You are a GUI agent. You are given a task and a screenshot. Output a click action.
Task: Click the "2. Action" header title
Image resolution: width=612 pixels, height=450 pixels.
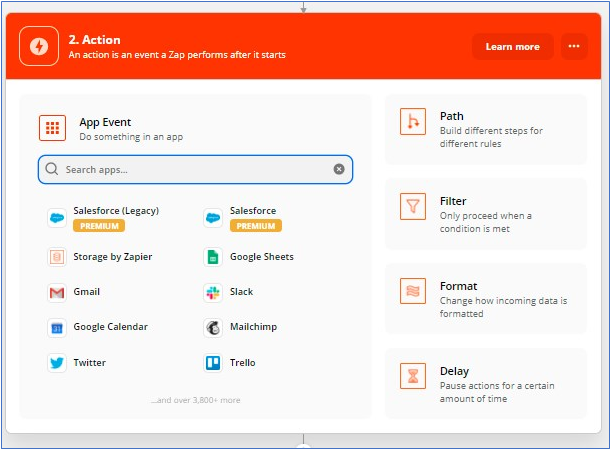coord(95,40)
